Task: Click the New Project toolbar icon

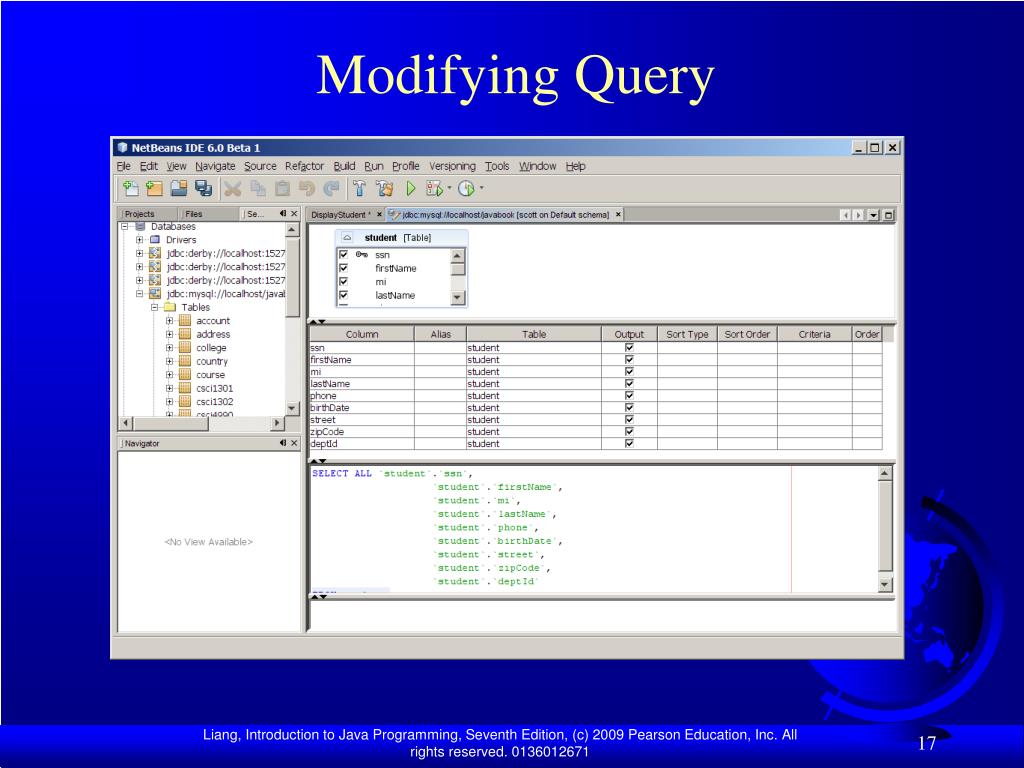Action: click(x=154, y=189)
